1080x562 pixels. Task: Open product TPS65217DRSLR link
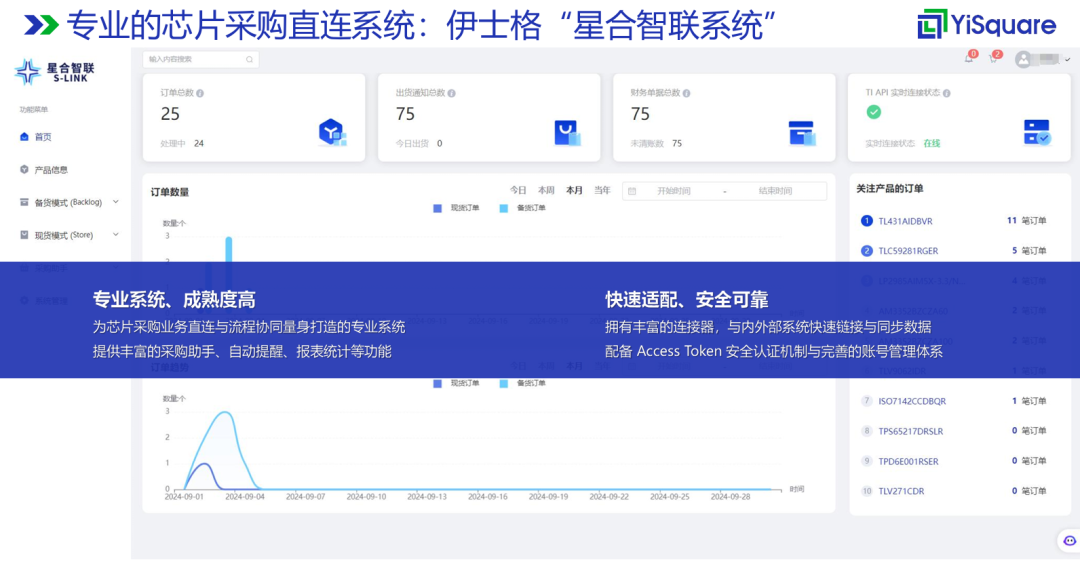coord(911,431)
